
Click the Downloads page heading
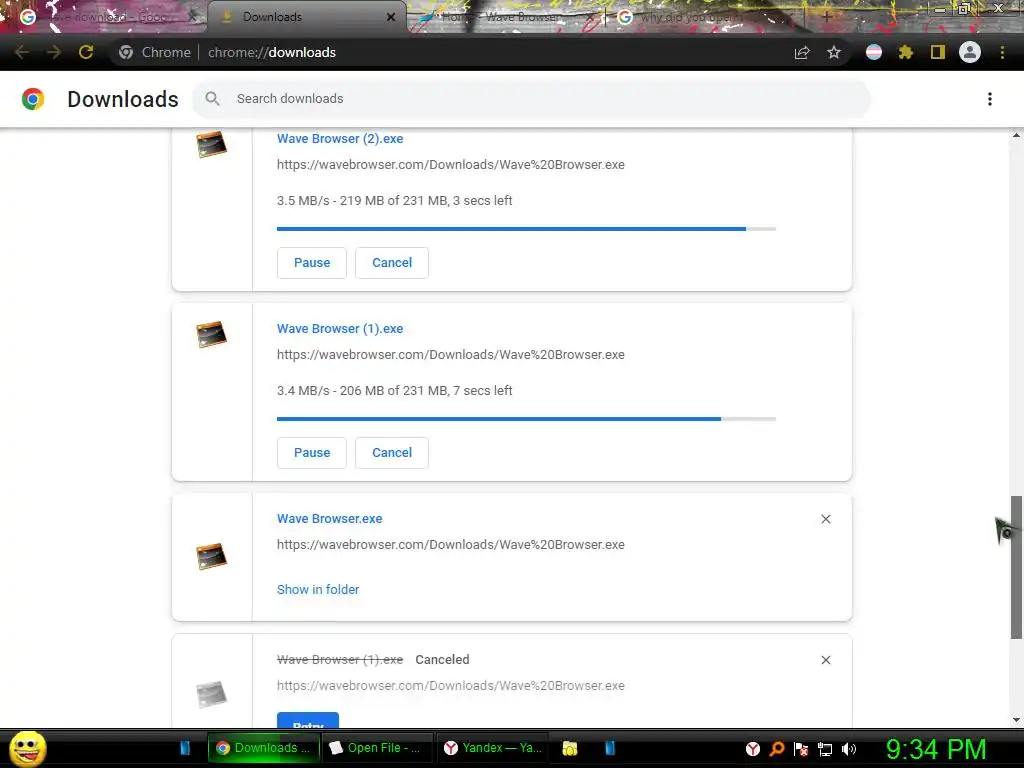[123, 99]
